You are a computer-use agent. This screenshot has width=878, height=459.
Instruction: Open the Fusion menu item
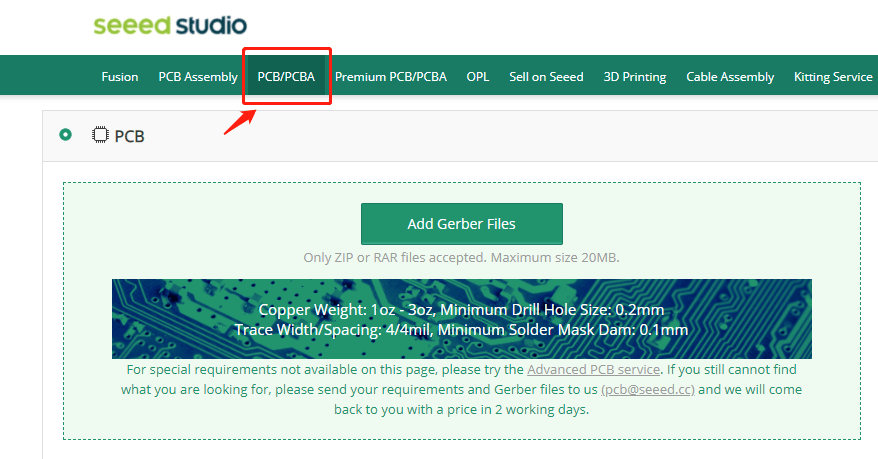(x=120, y=77)
